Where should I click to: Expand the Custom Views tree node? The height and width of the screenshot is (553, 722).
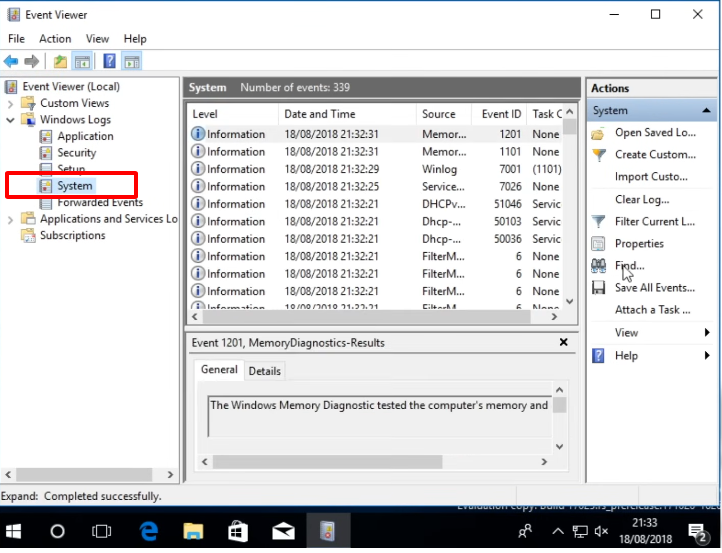(x=11, y=103)
